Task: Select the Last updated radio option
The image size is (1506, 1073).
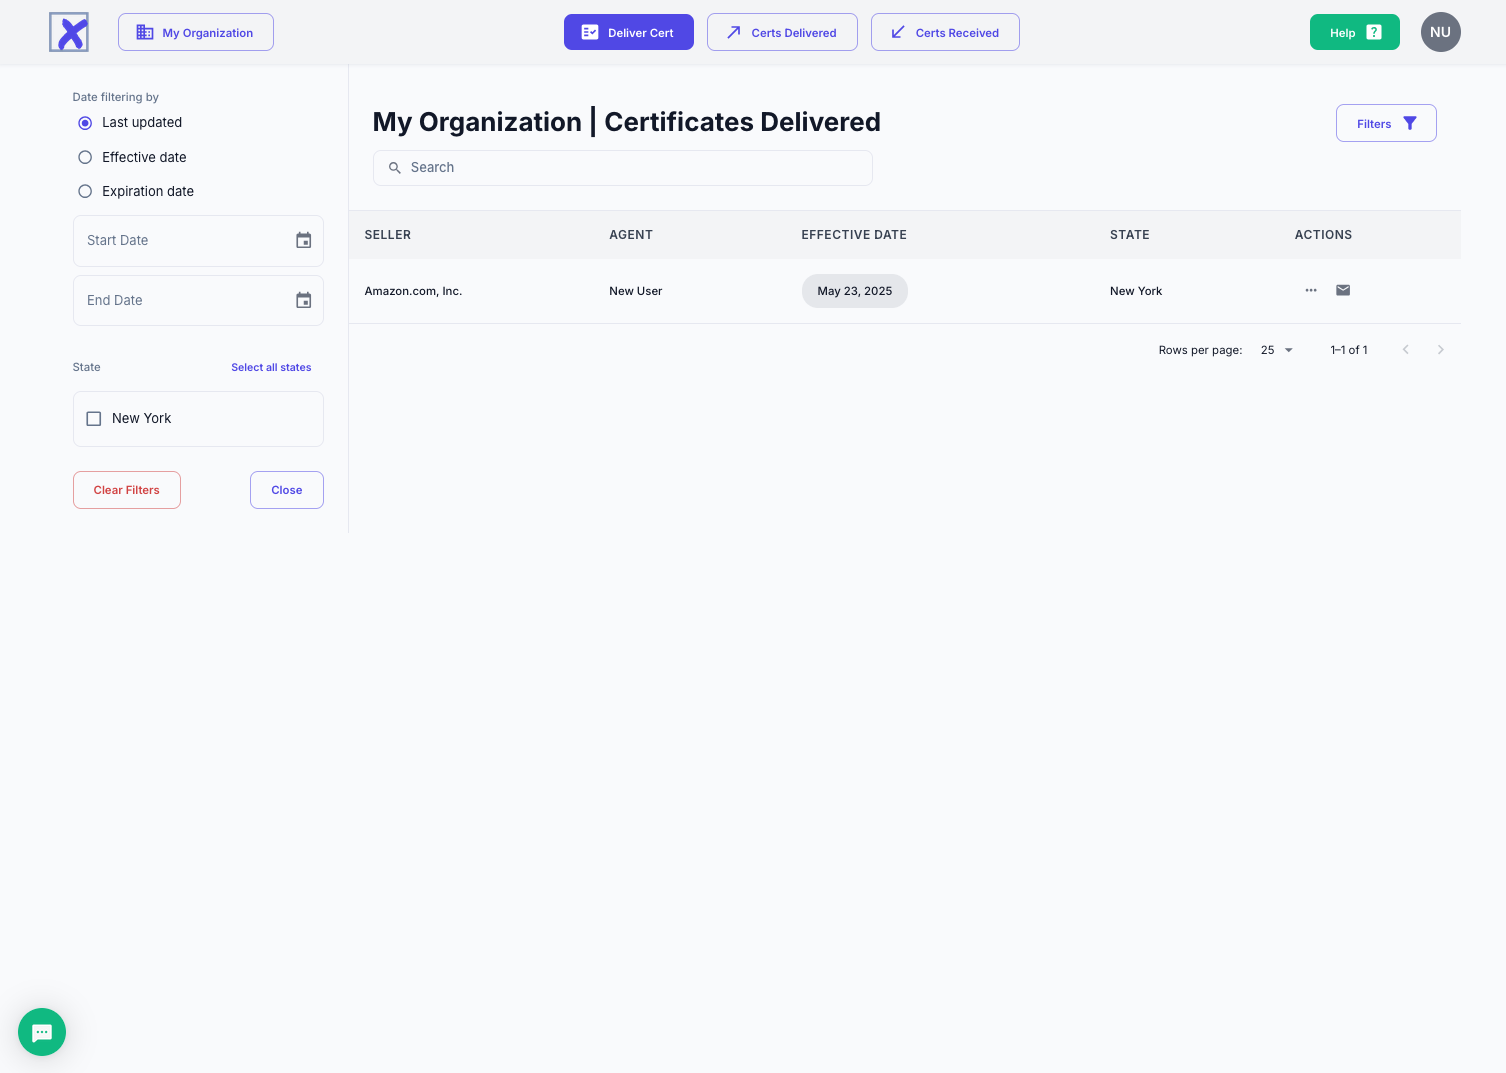Action: 85,123
